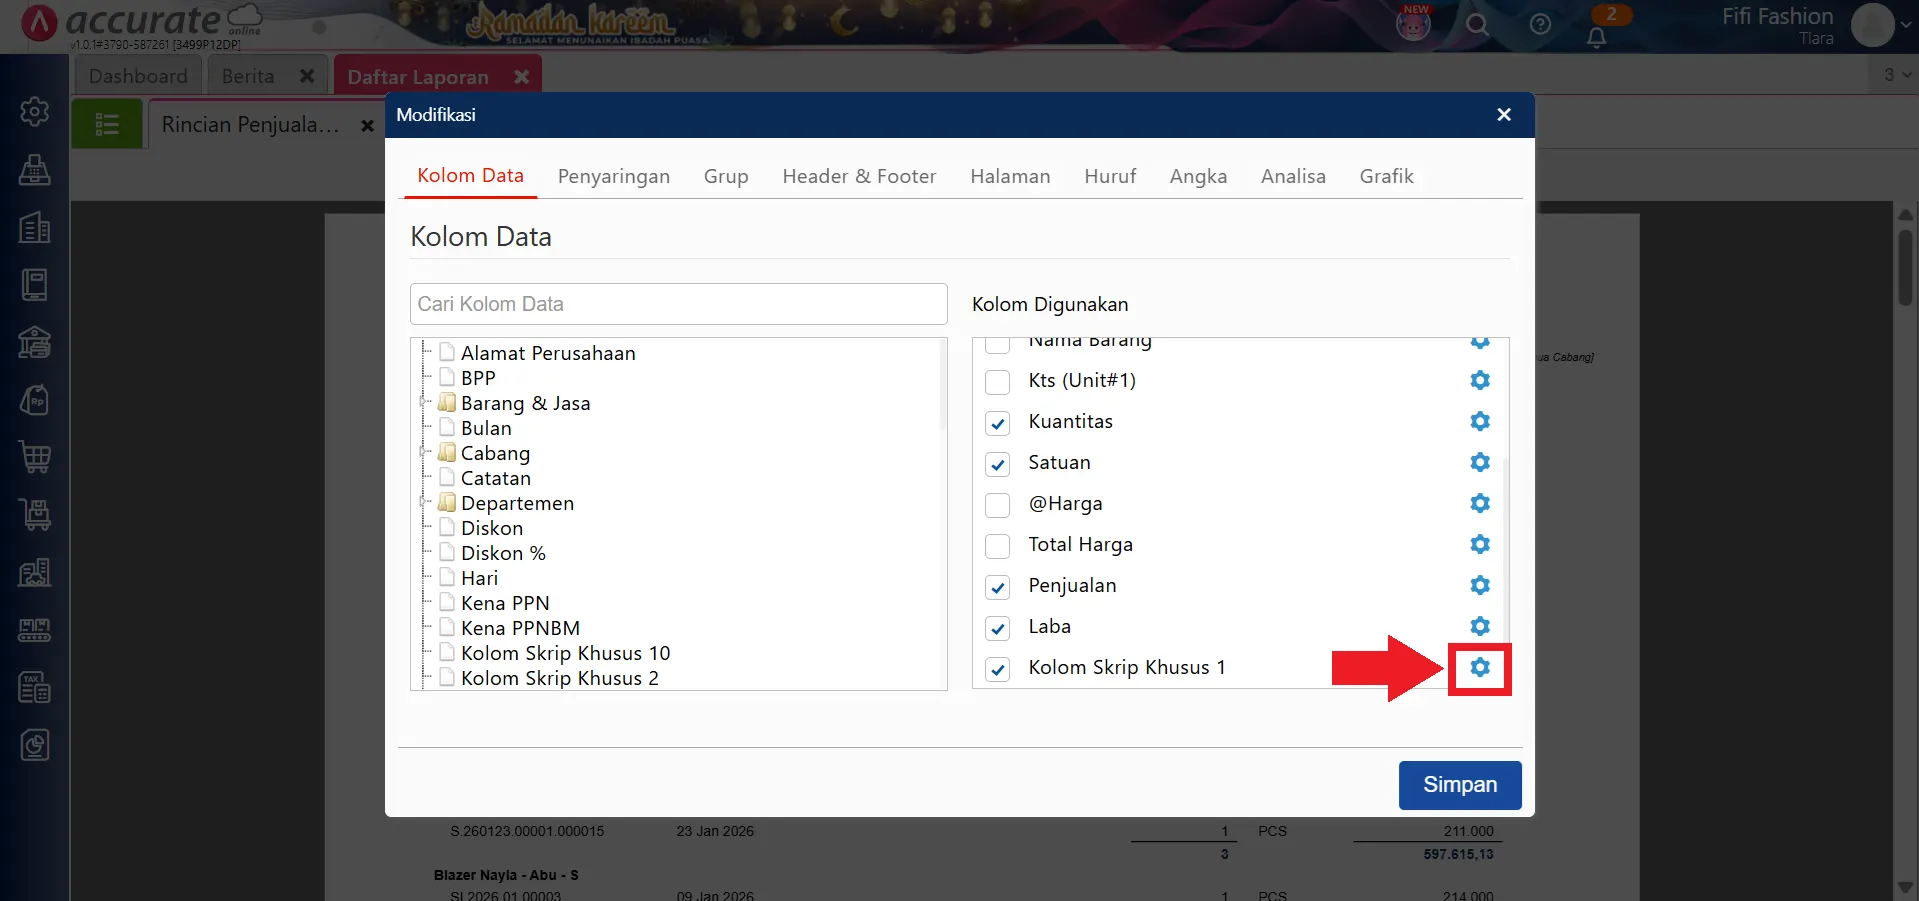Tick the Kts (Unit#1) checkbox
Screen dimensions: 1919x901
[997, 382]
